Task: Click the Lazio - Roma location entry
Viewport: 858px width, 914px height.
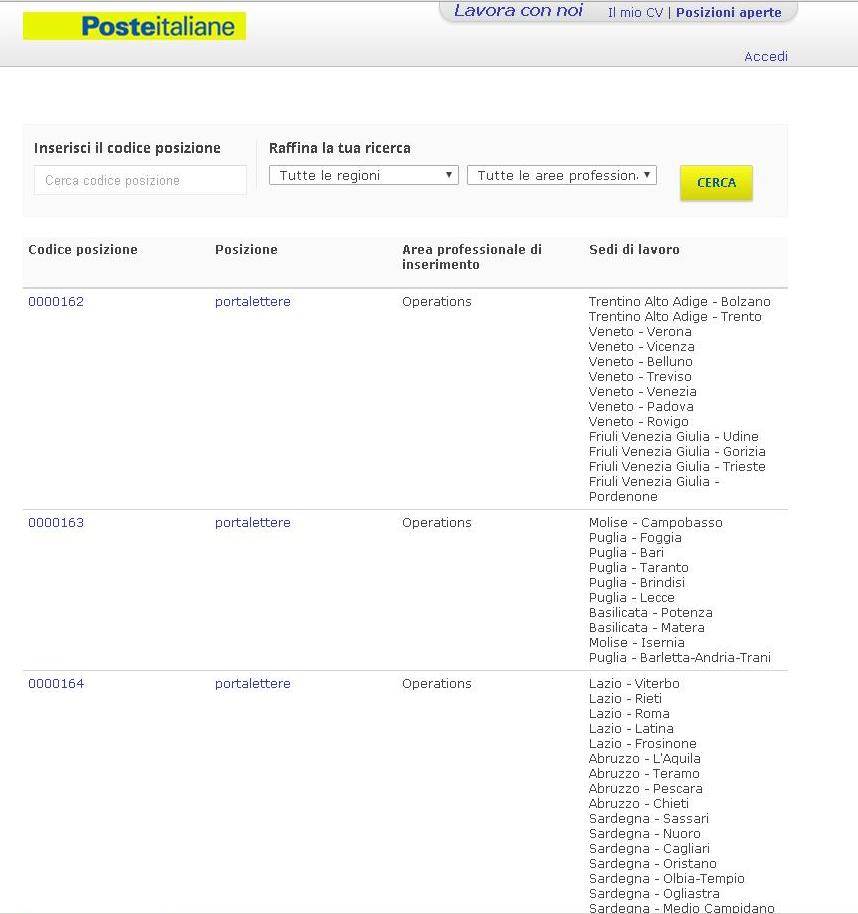Action: pyautogui.click(x=629, y=714)
